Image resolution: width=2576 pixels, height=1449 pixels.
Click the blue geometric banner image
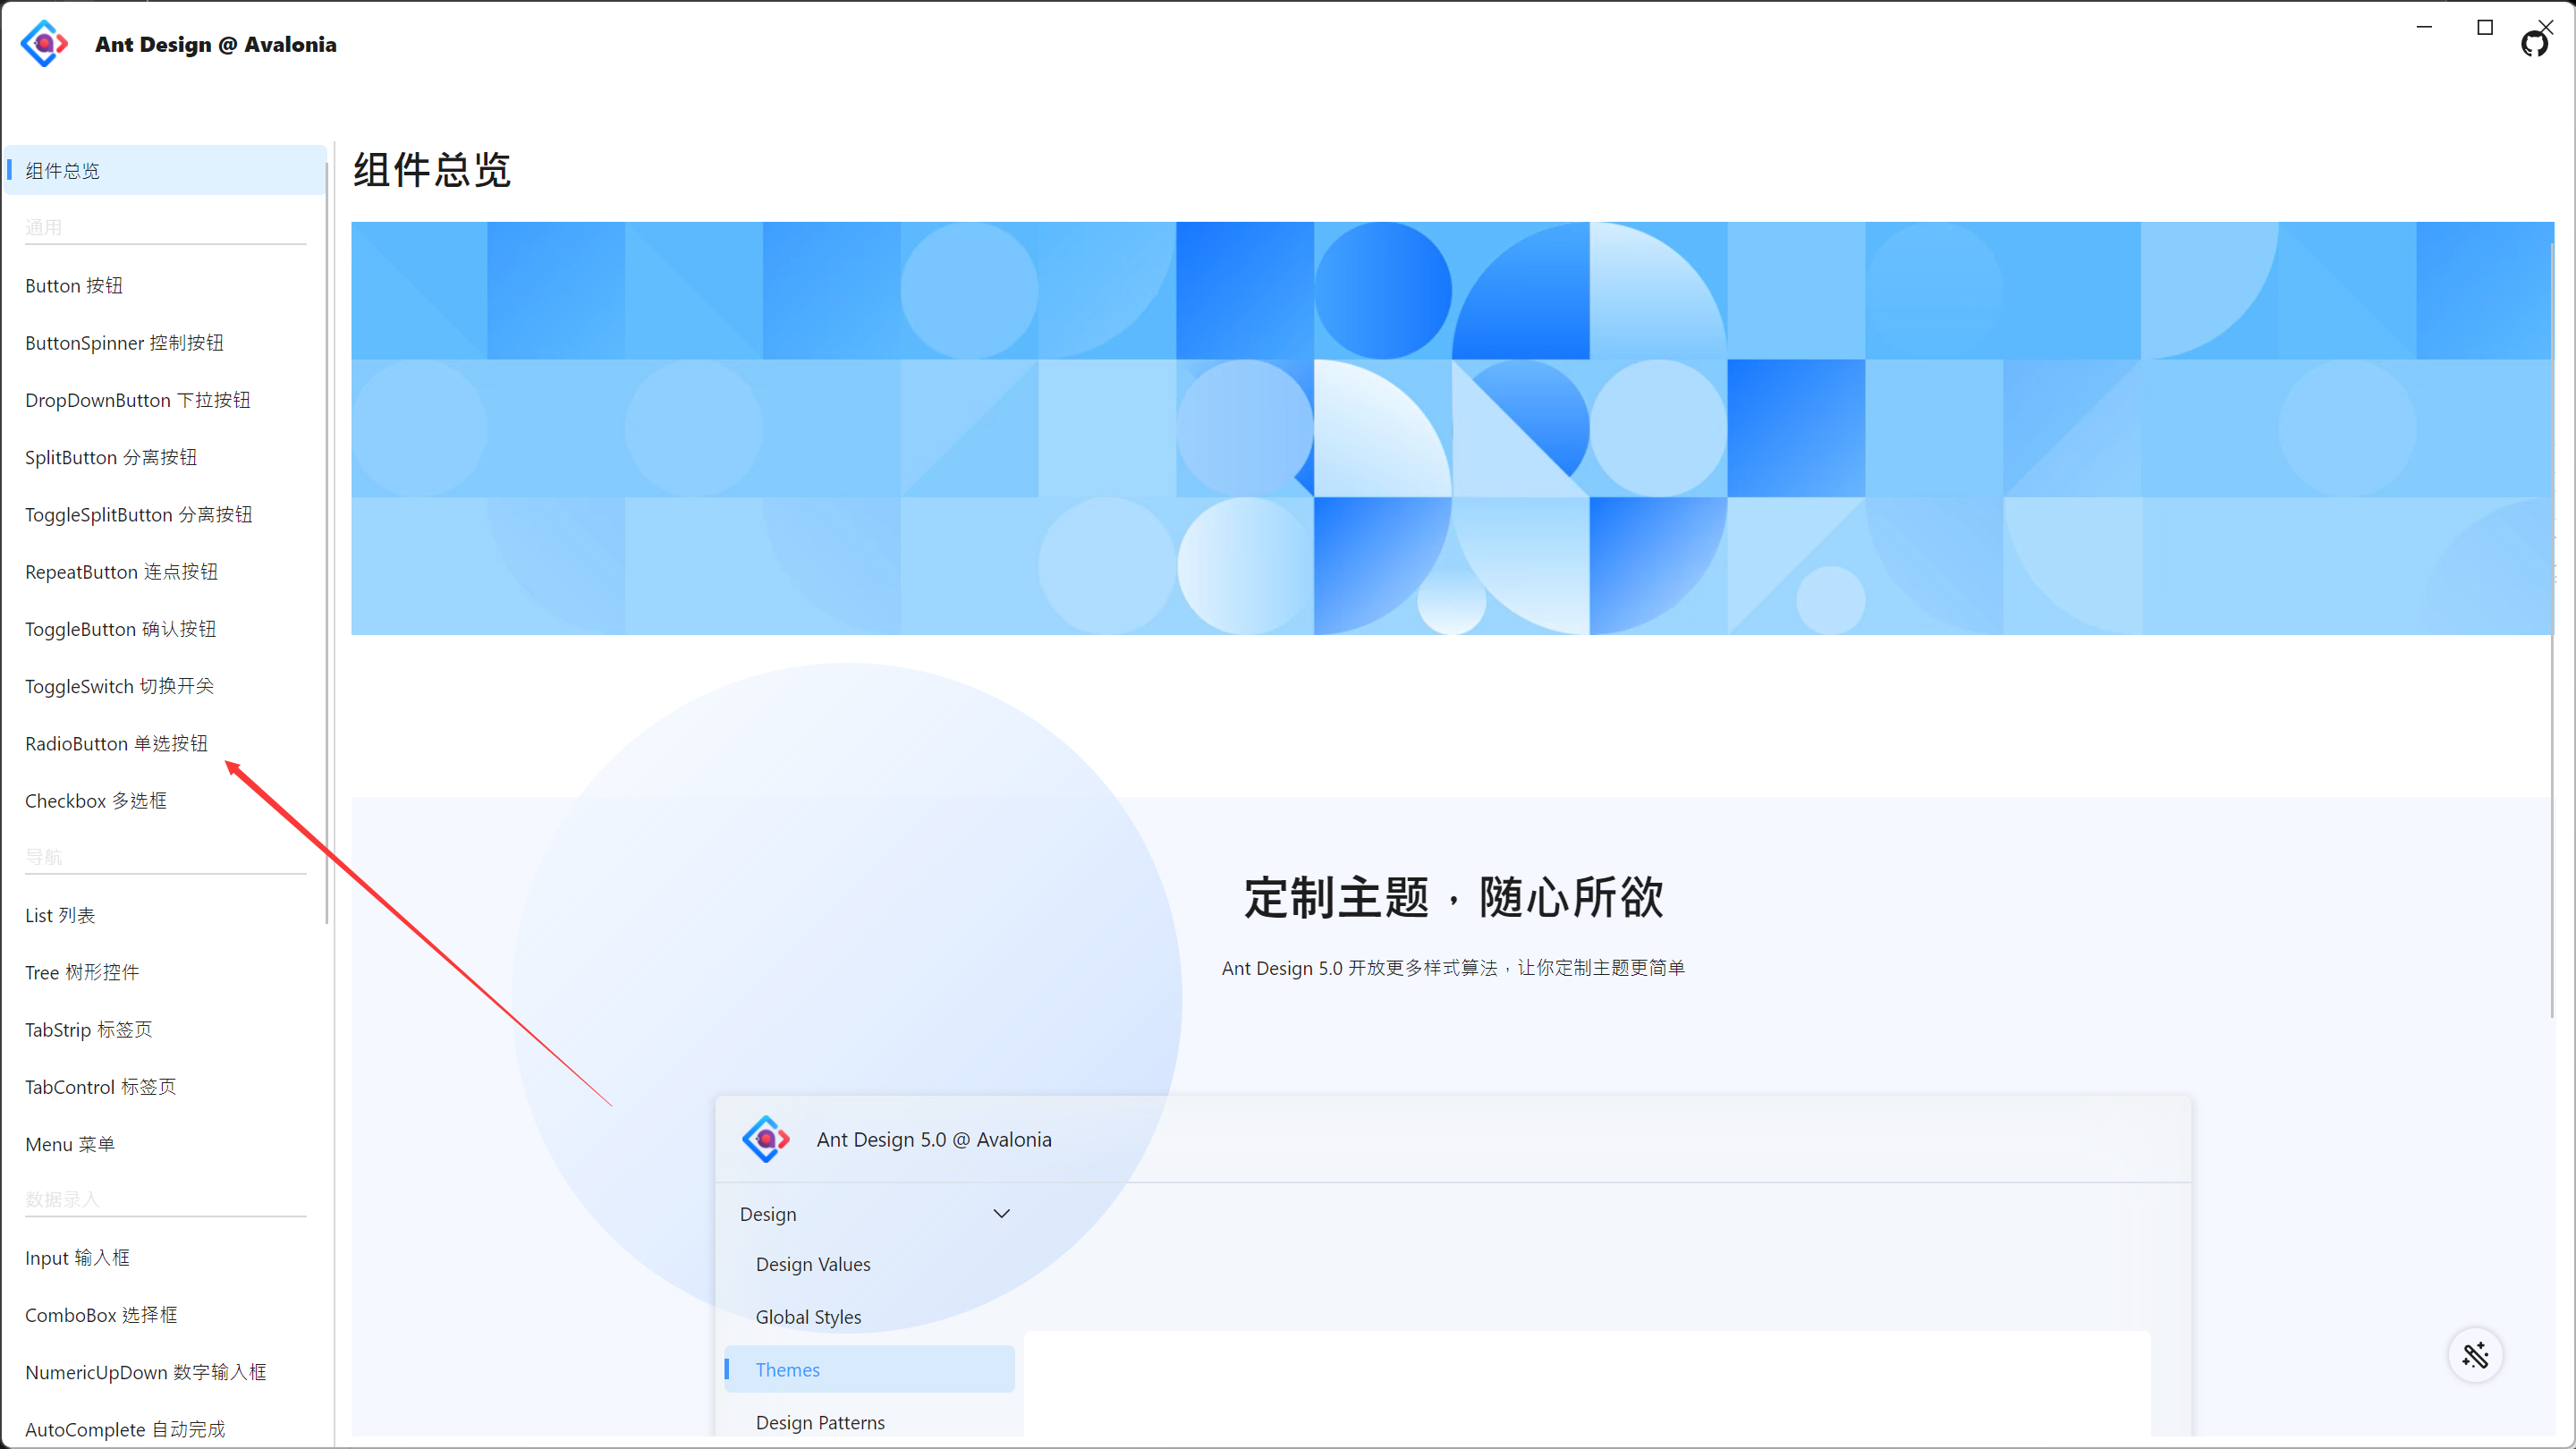click(x=1452, y=428)
